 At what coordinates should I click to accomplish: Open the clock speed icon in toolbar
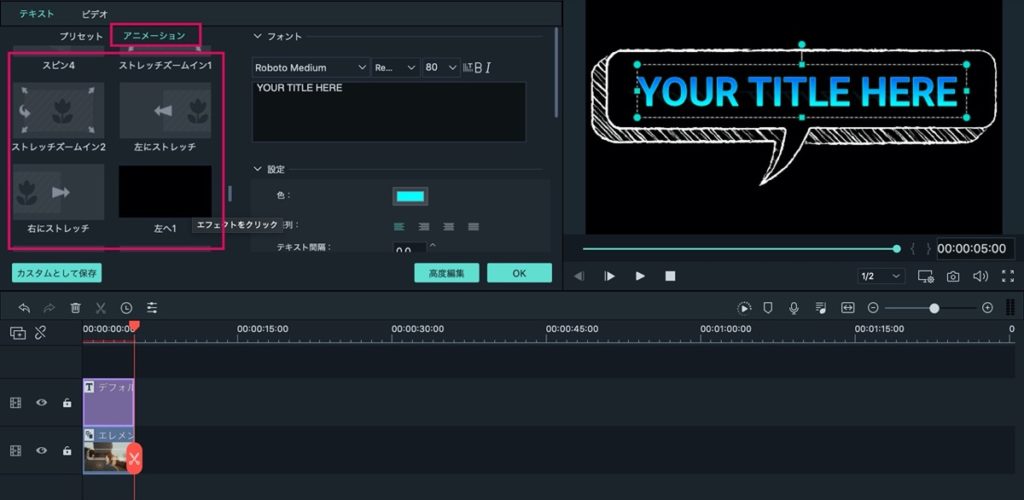[126, 308]
